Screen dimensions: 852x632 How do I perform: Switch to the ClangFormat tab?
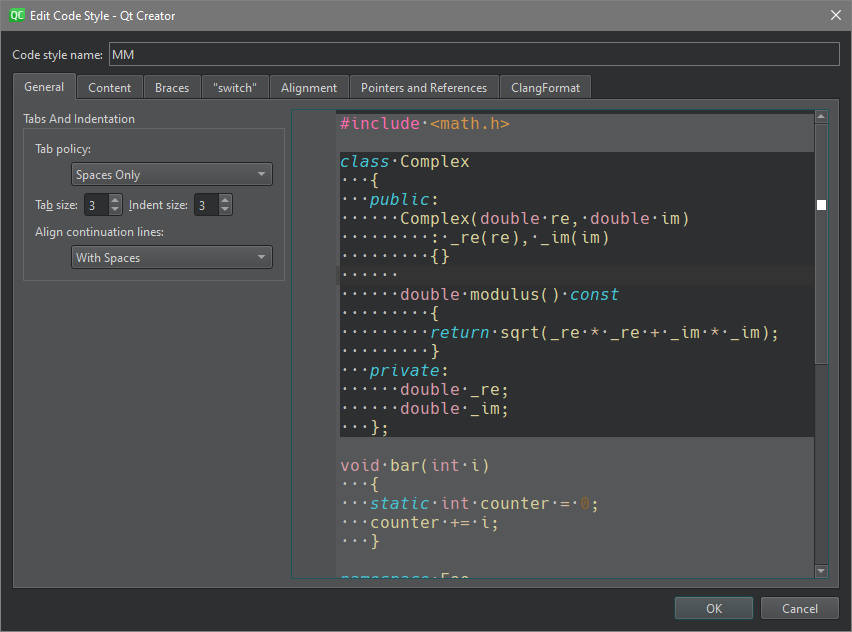tap(545, 88)
